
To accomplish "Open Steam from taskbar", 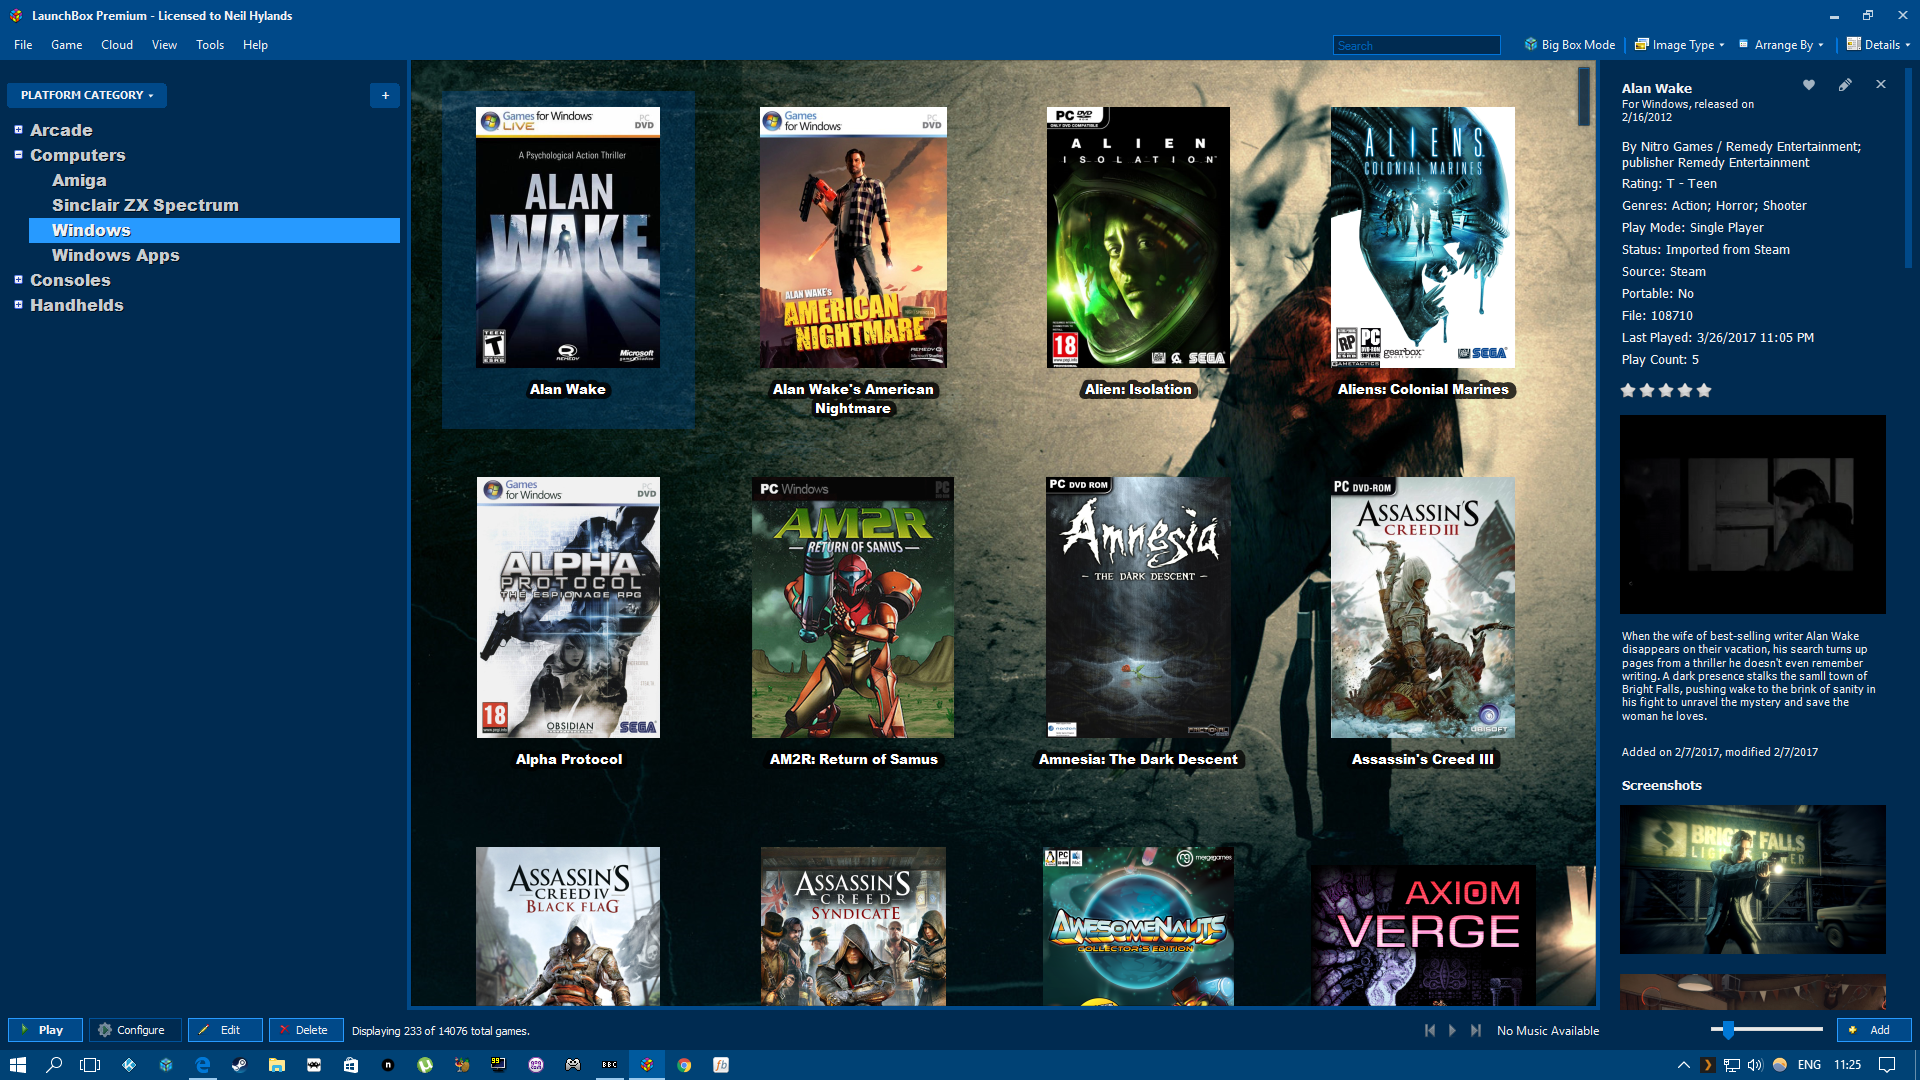I will point(239,1065).
